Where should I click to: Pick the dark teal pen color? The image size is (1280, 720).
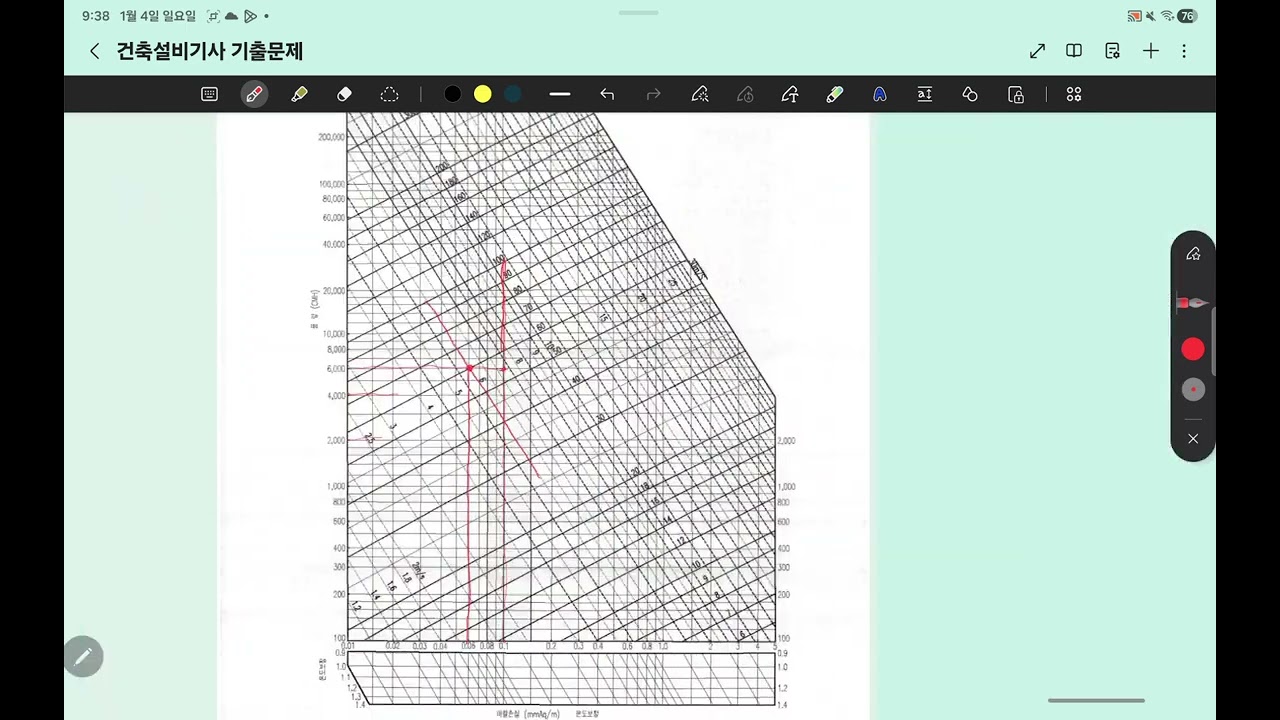[513, 94]
